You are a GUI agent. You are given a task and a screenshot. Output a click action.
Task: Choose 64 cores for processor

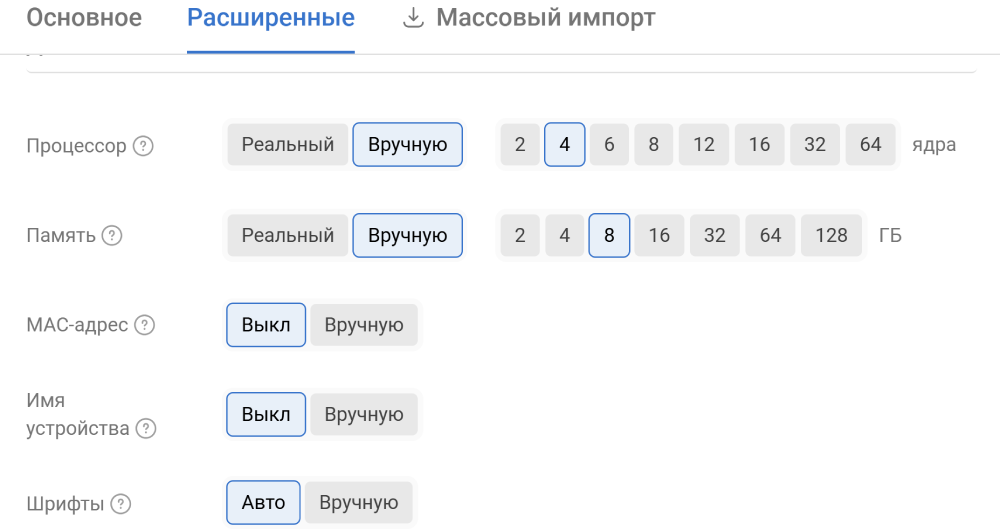click(x=870, y=145)
